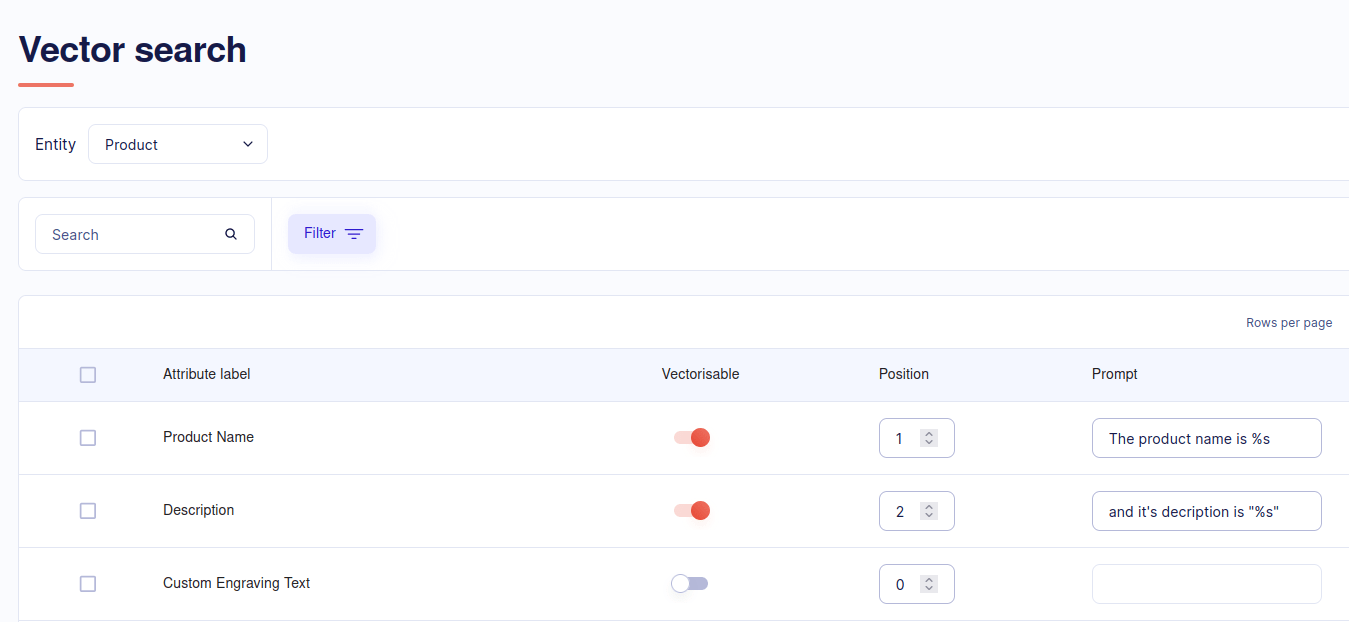Check the checkbox for the Description row
This screenshot has height=622, width=1349.
[87, 510]
